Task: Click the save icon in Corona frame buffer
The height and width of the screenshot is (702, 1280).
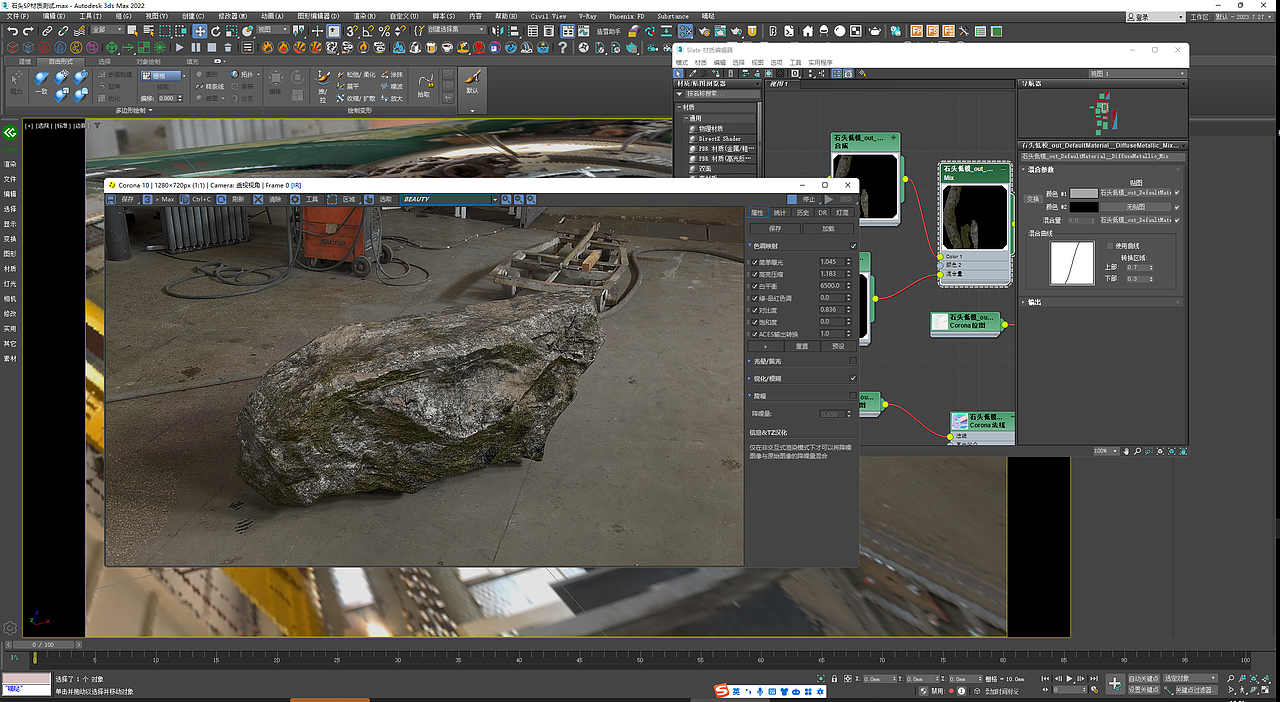Action: pos(112,200)
